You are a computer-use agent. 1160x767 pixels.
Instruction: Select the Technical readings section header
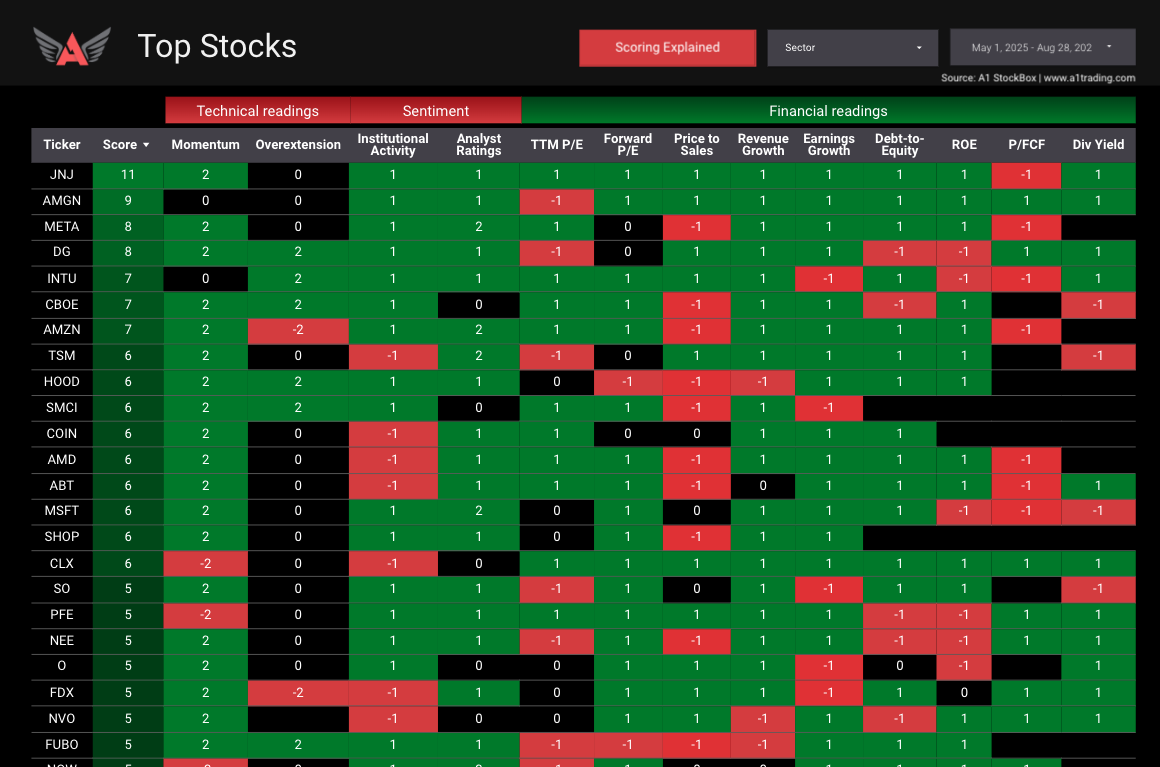click(256, 110)
